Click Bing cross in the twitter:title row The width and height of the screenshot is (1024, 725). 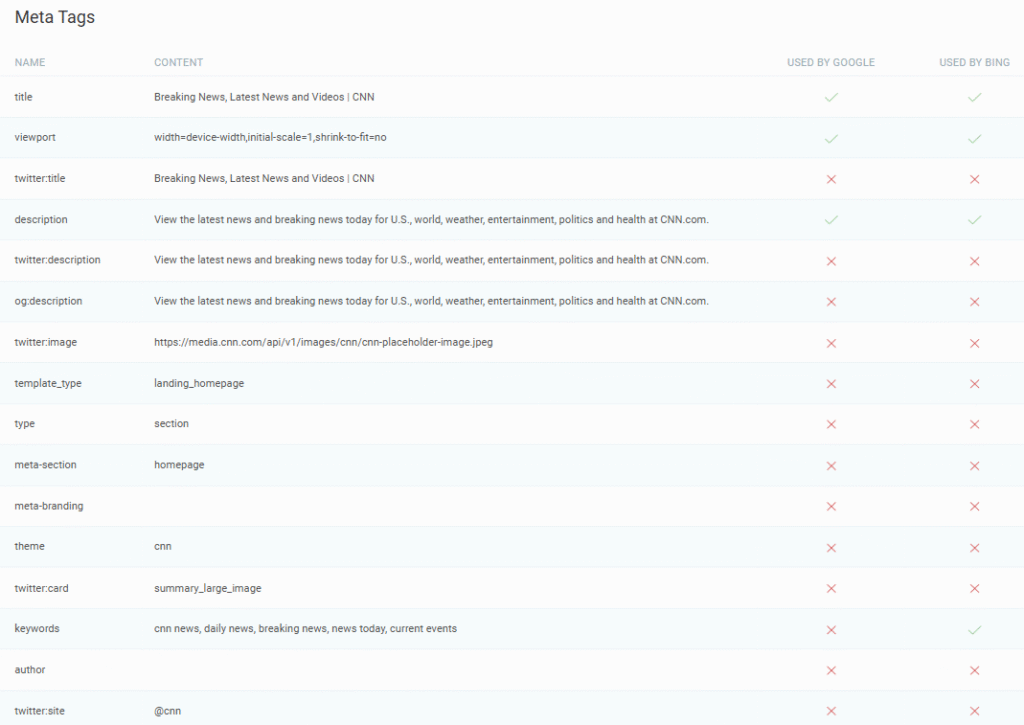click(974, 179)
